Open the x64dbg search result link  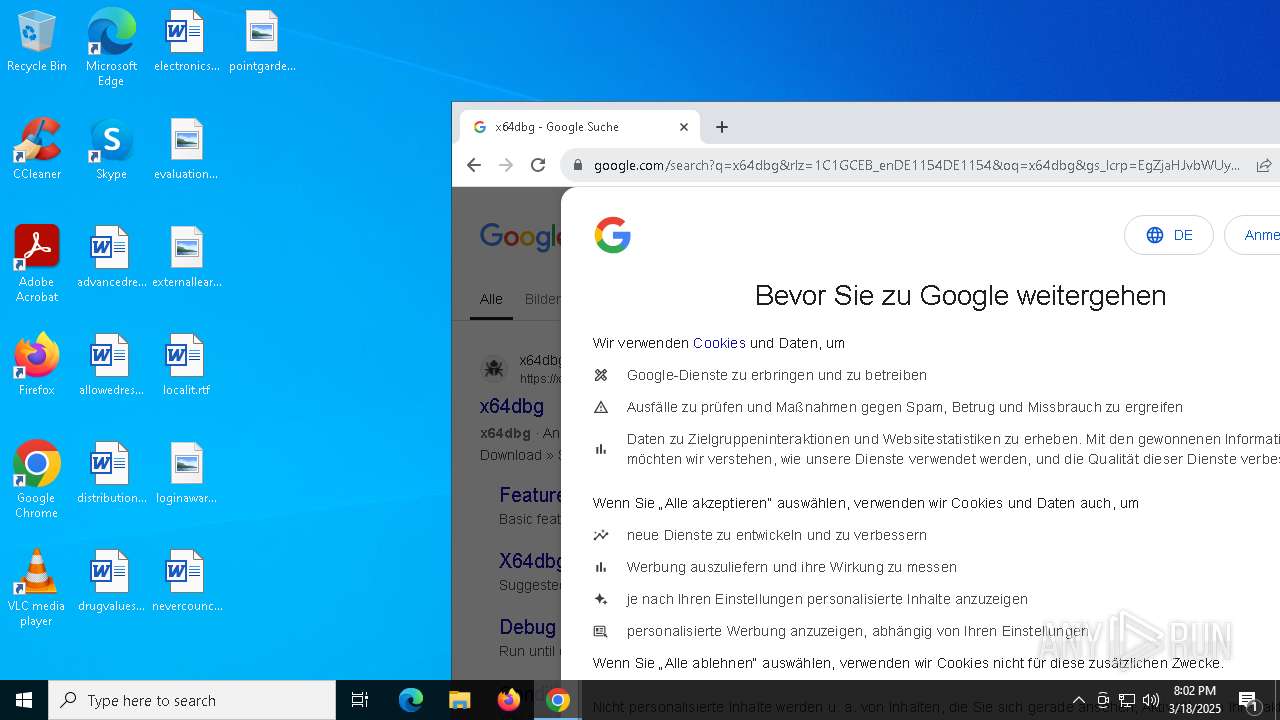coord(511,407)
